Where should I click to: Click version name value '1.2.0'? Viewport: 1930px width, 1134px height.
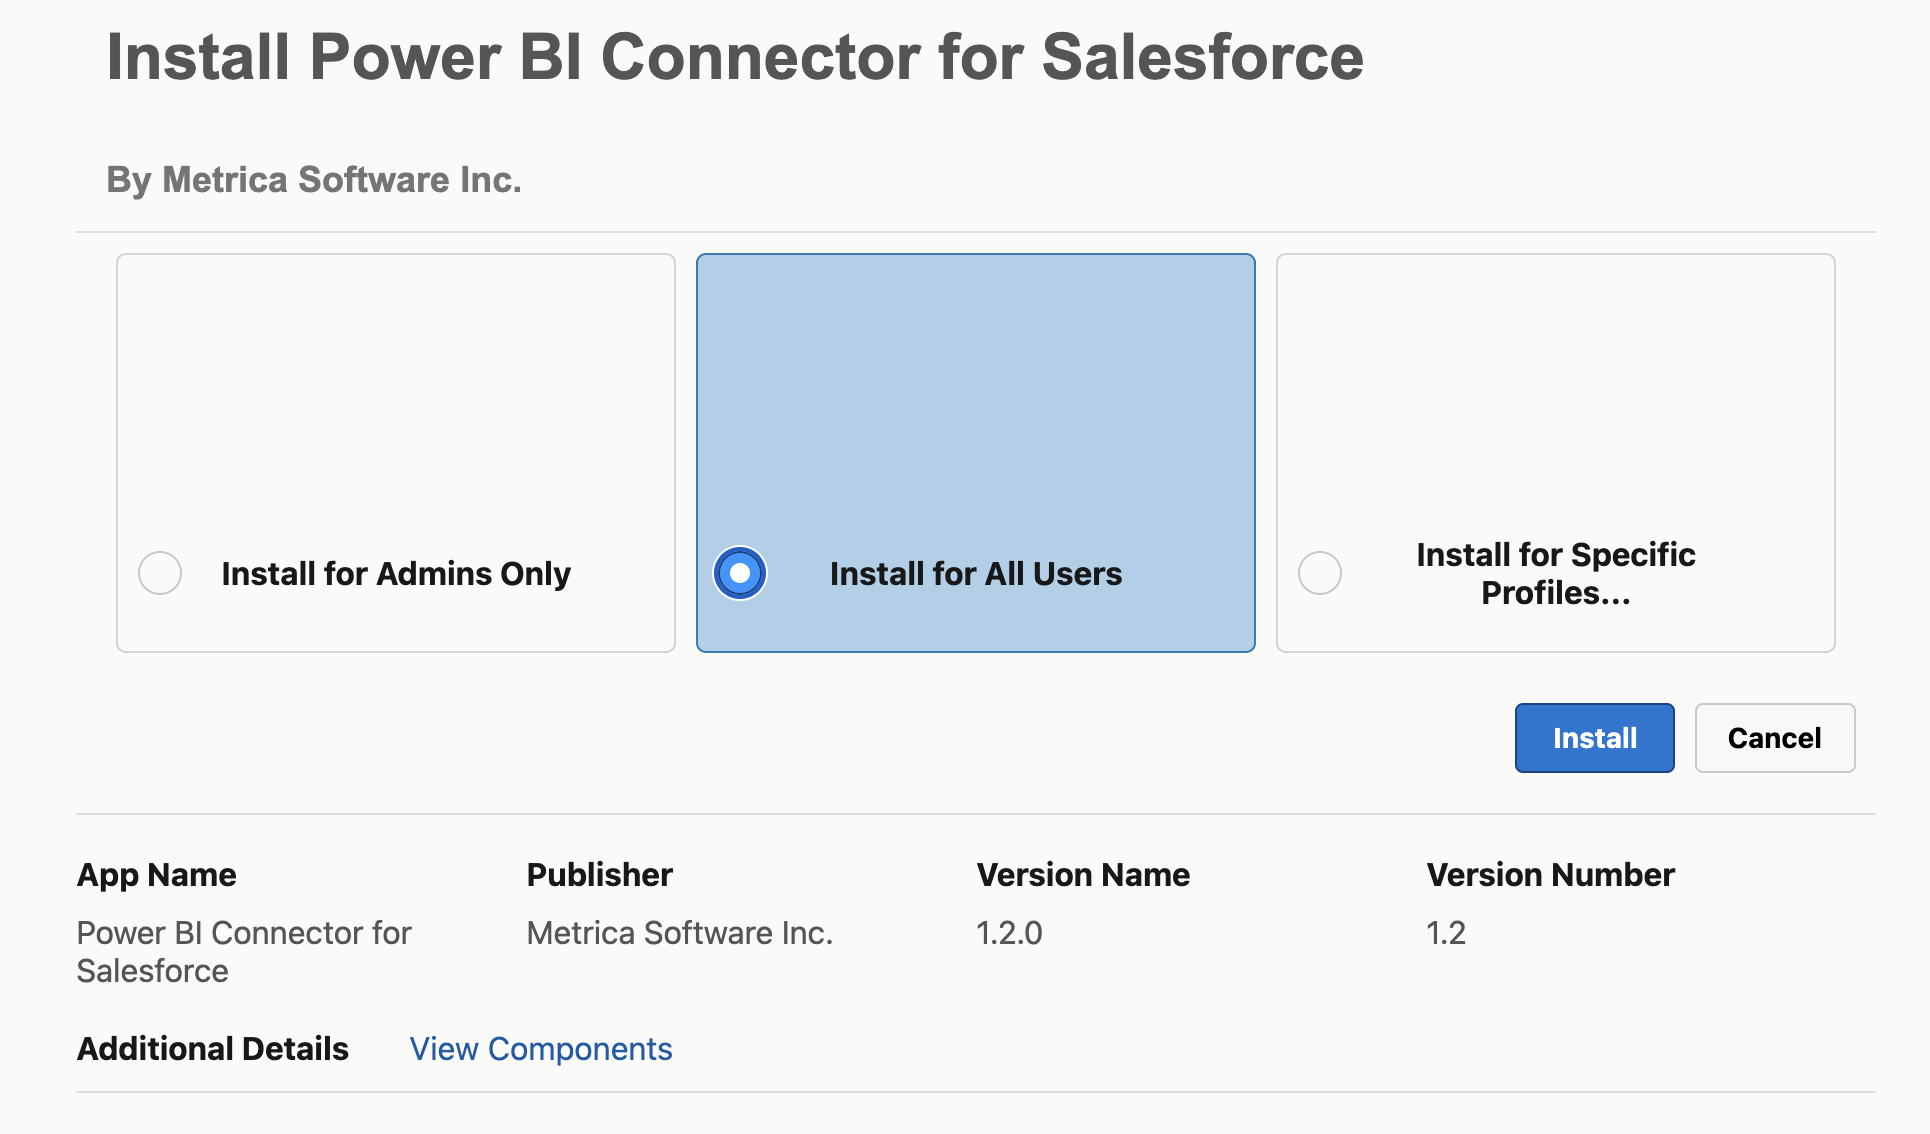pyautogui.click(x=1010, y=933)
